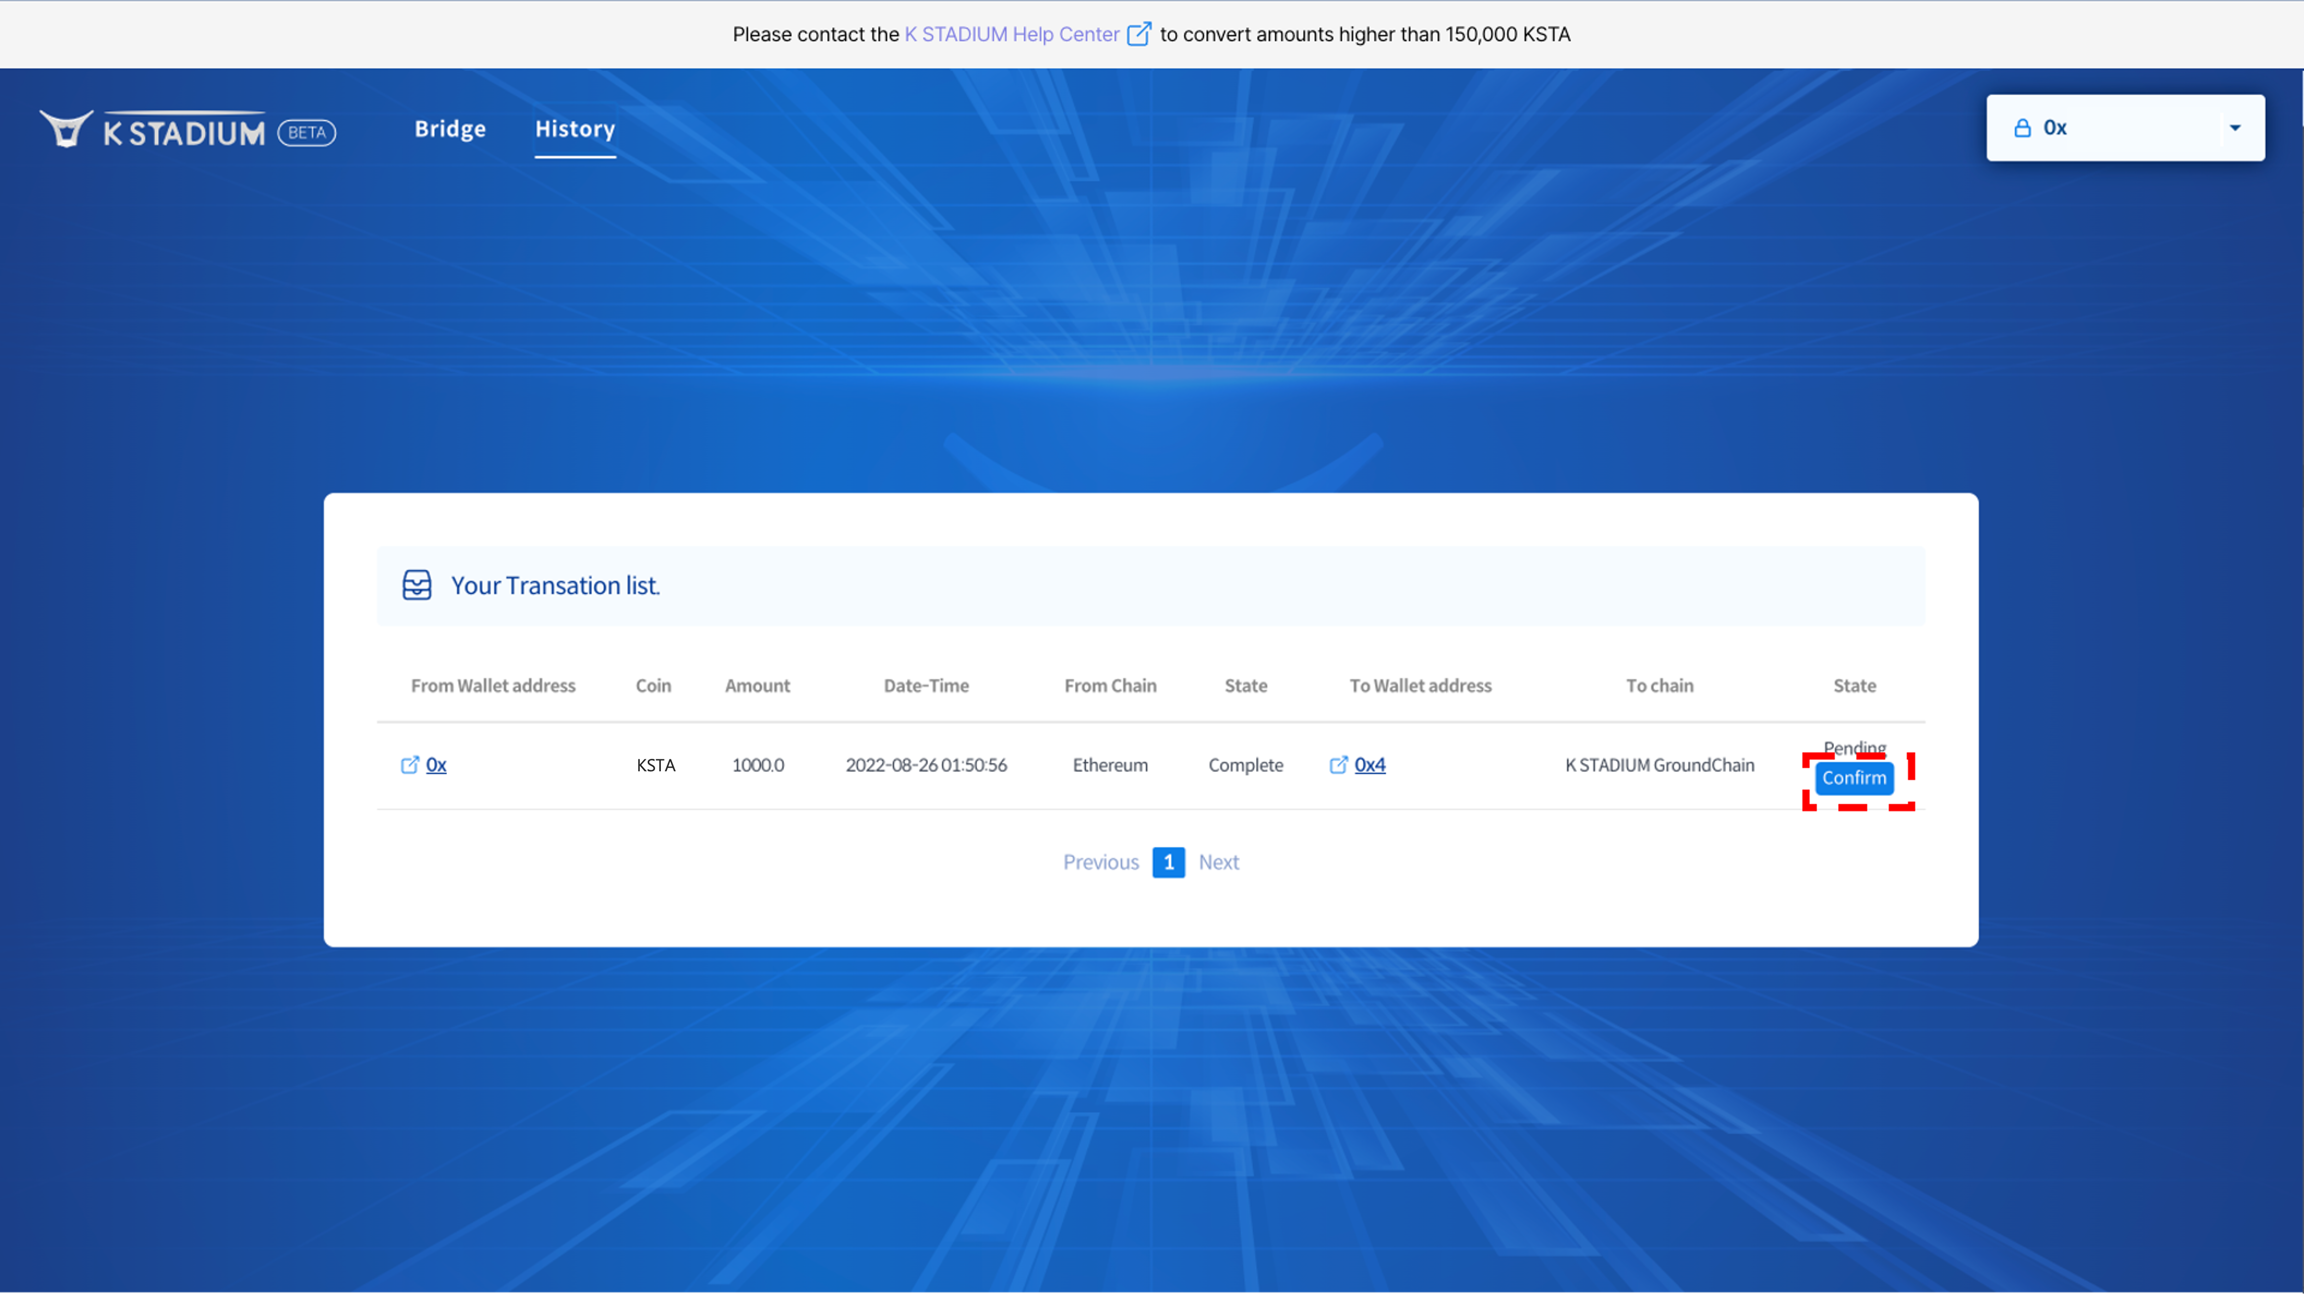Open the History tab
The height and width of the screenshot is (1296, 2304).
coord(575,129)
